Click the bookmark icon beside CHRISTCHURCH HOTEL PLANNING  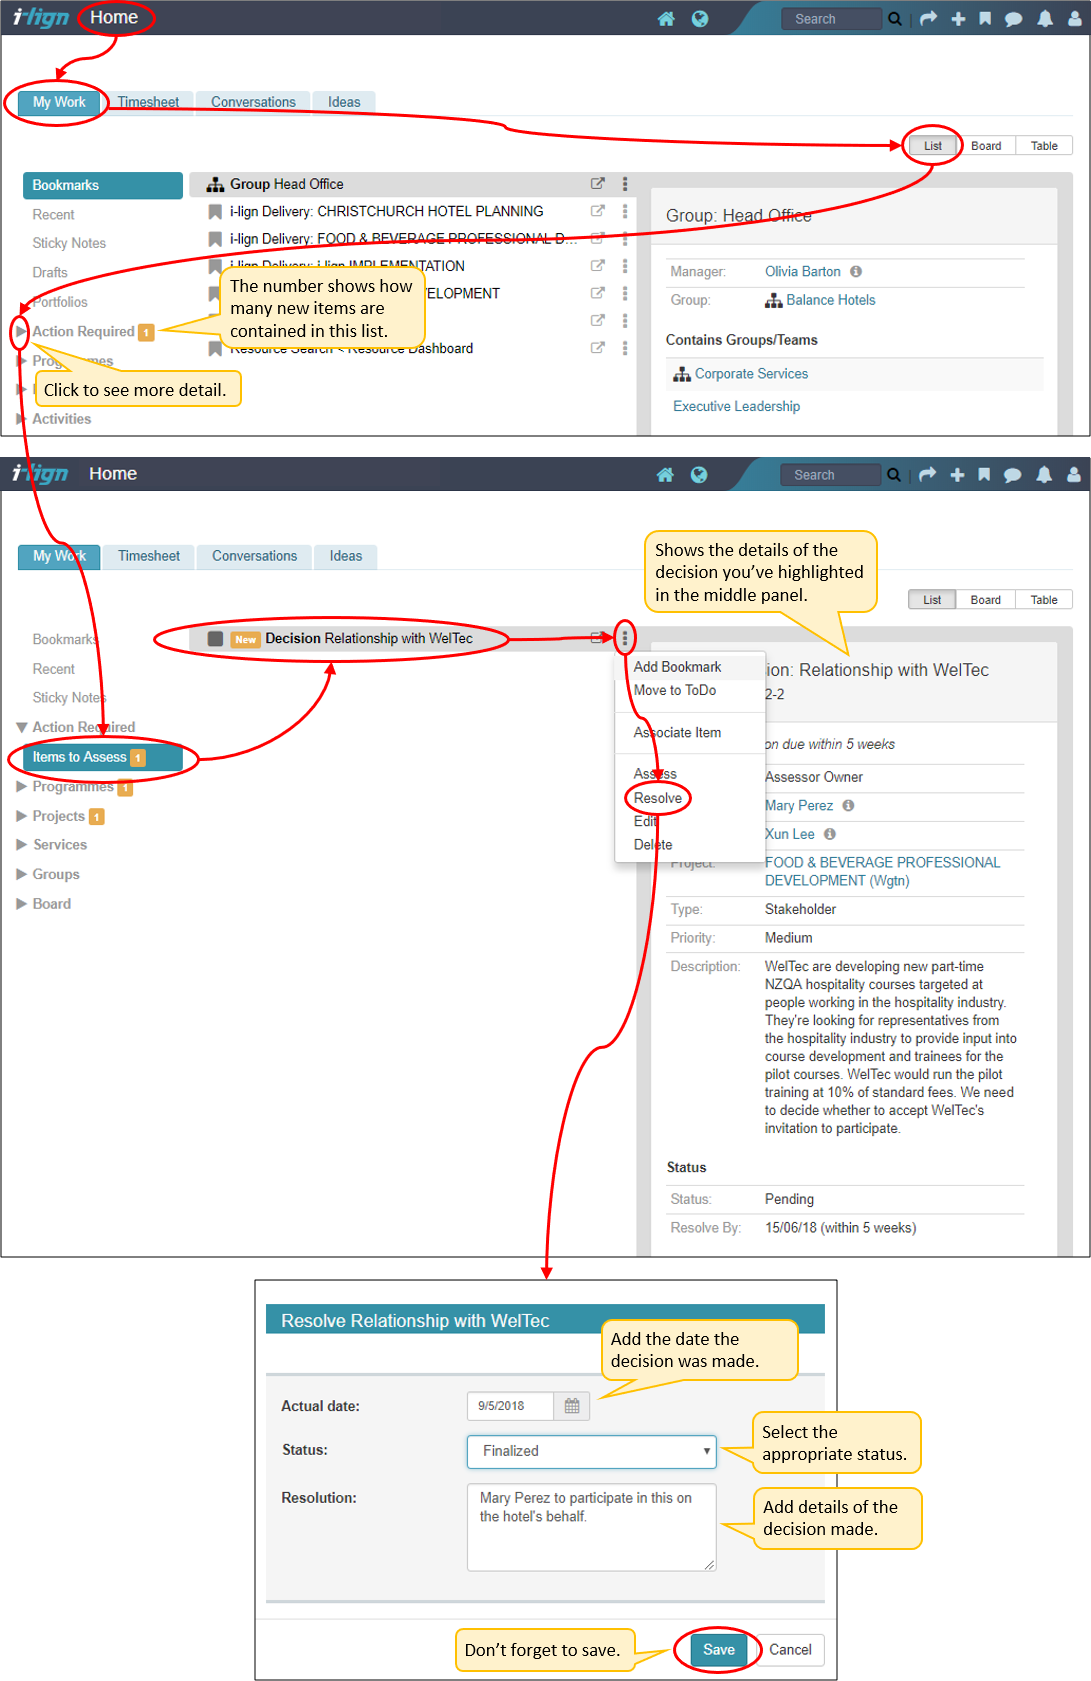(215, 212)
